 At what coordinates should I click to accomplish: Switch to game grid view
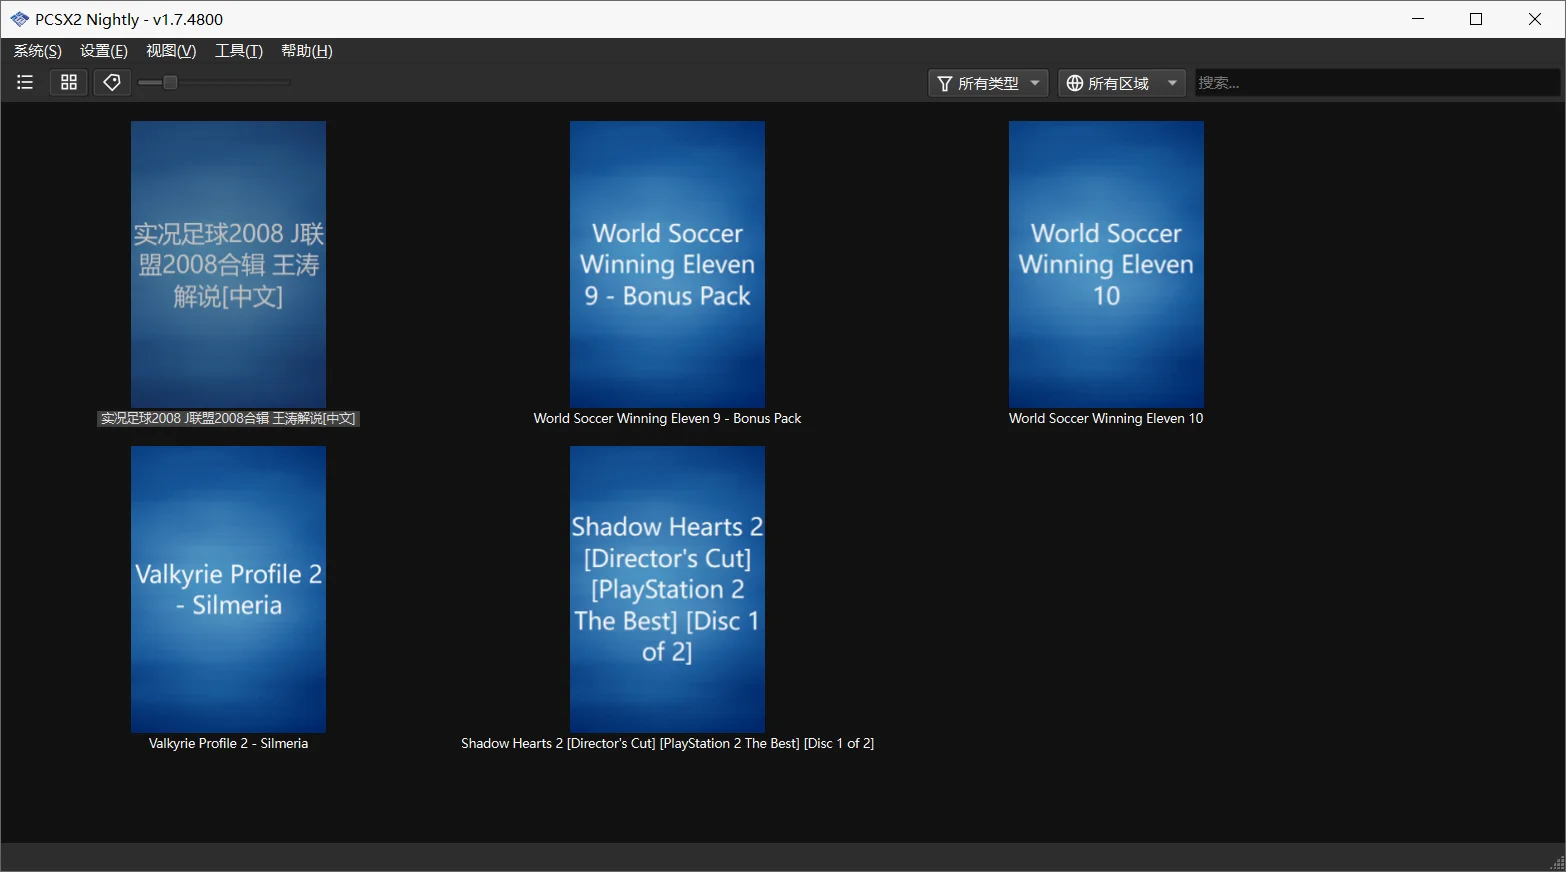pyautogui.click(x=69, y=83)
